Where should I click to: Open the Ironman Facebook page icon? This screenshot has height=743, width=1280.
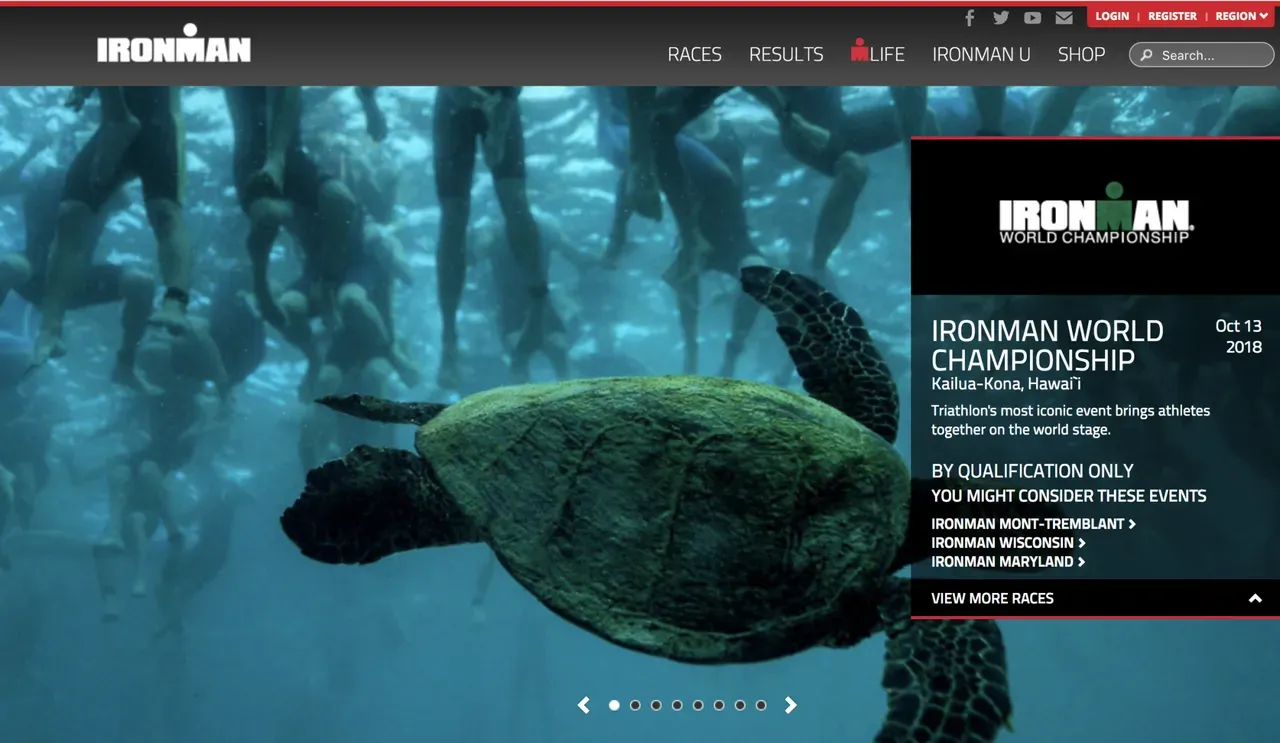(x=969, y=17)
